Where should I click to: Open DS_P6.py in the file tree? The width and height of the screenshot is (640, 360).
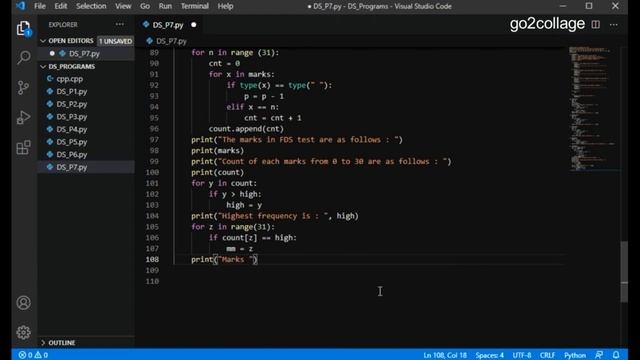tap(87, 155)
